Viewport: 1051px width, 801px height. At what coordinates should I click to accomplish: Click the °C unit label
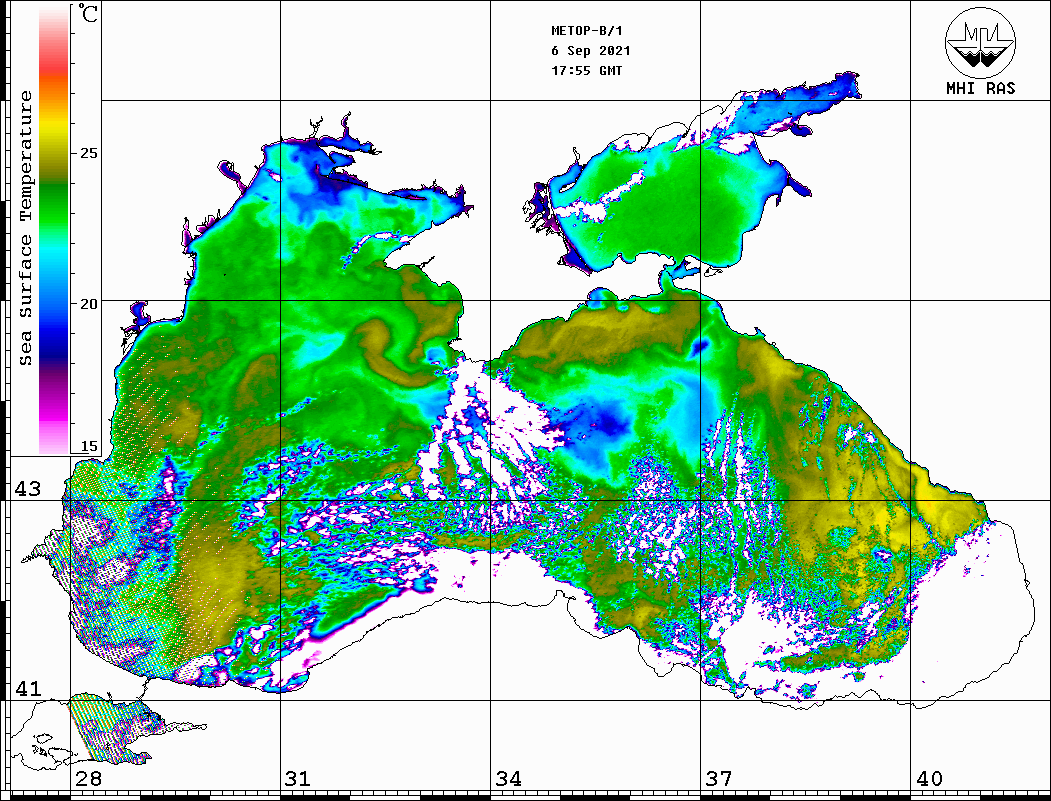(x=88, y=13)
